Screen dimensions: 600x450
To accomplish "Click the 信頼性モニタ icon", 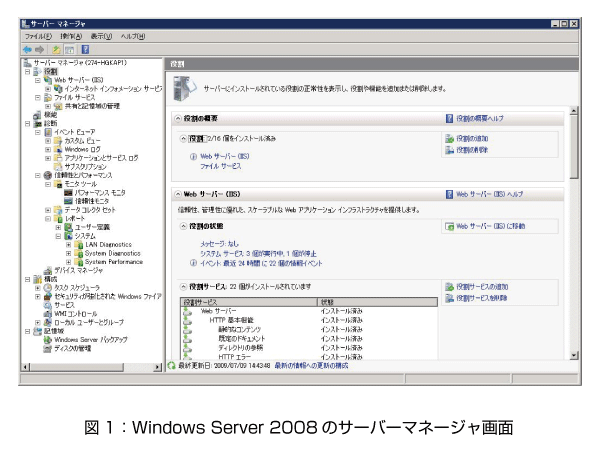I will [68, 201].
